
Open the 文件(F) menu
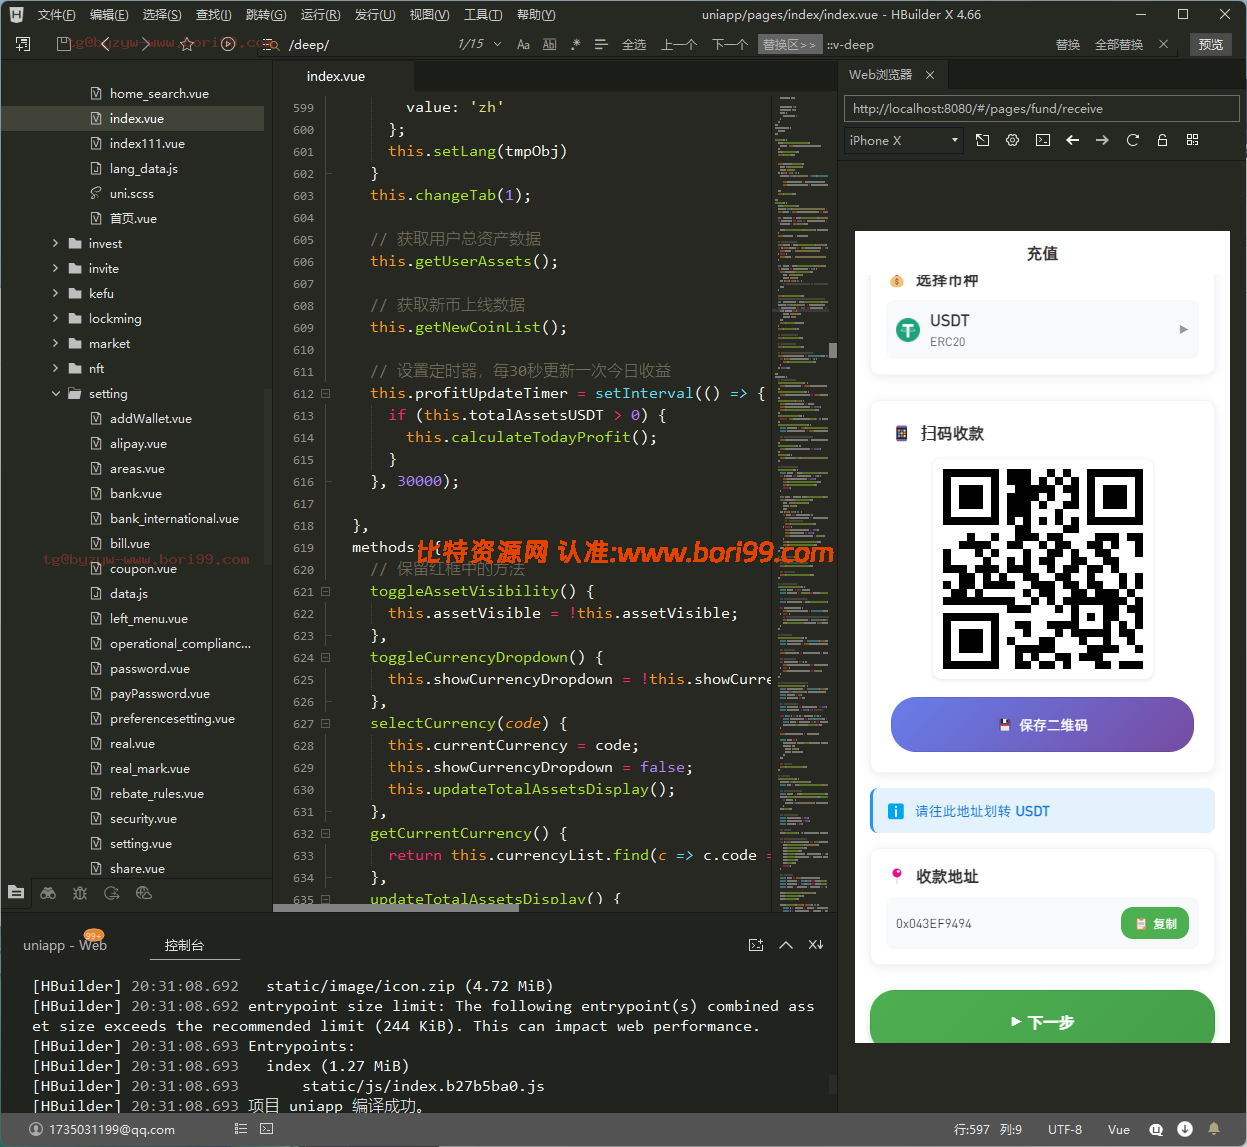point(56,14)
